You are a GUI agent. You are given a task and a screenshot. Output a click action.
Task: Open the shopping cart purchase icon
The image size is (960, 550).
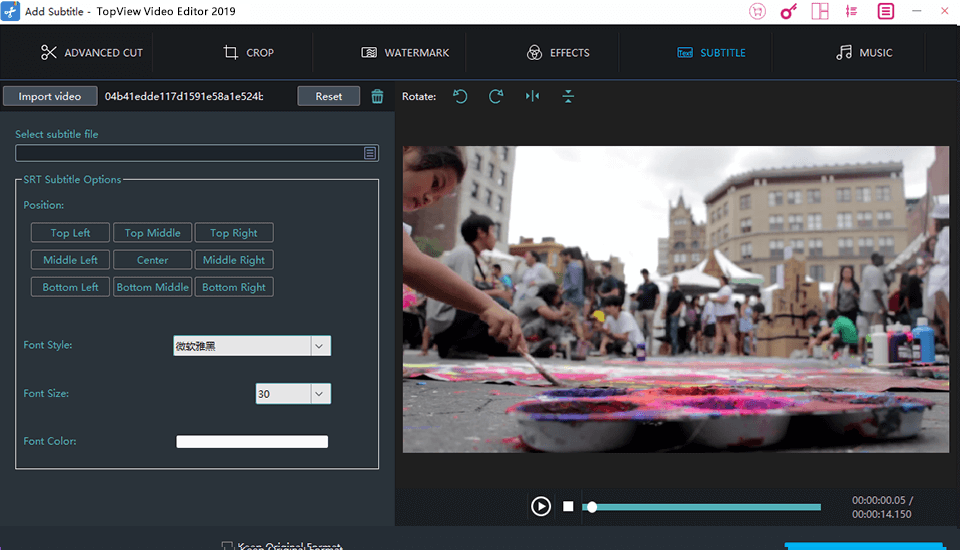(x=757, y=12)
